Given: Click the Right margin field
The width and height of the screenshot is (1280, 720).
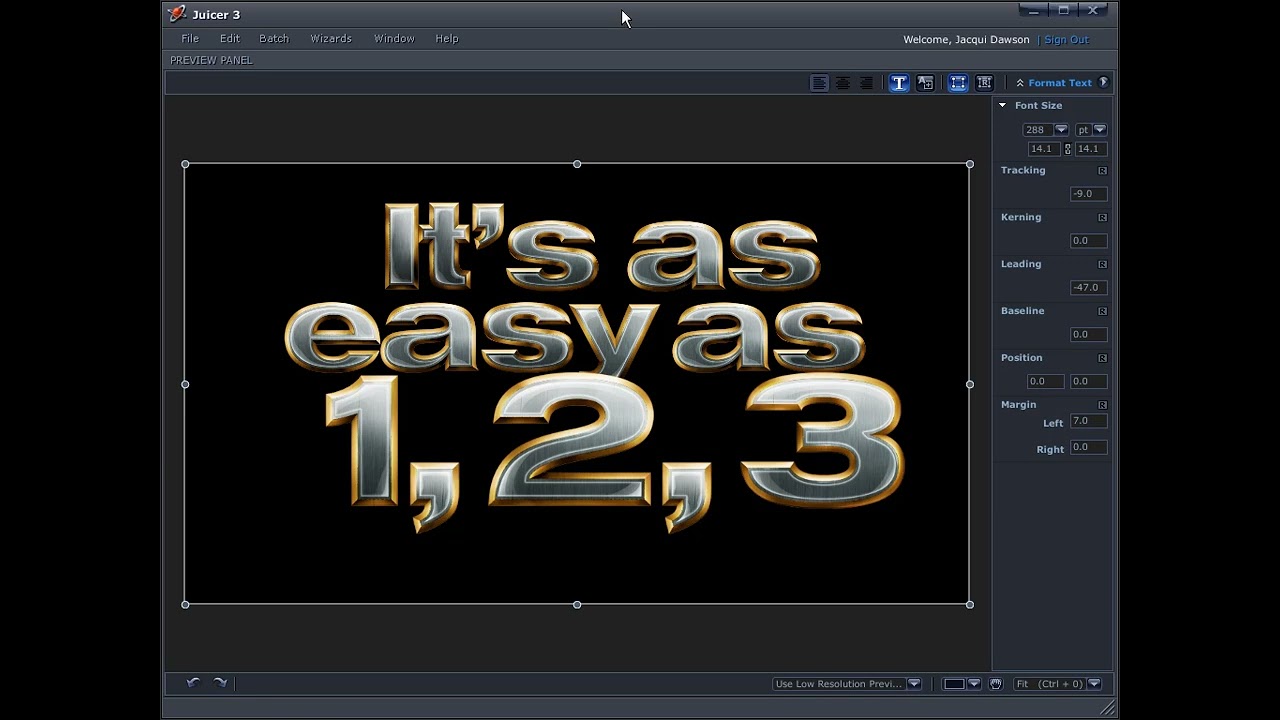Looking at the screenshot, I should click(1087, 448).
